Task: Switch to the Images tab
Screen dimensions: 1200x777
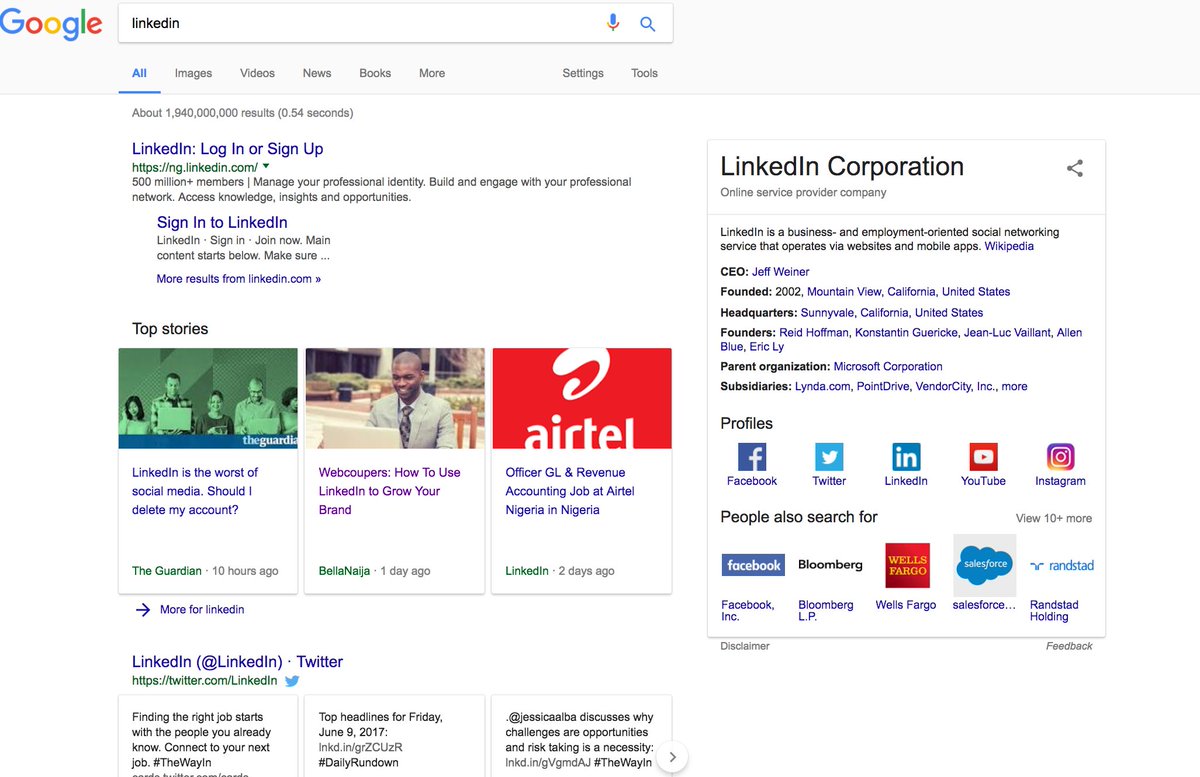Action: [x=193, y=73]
